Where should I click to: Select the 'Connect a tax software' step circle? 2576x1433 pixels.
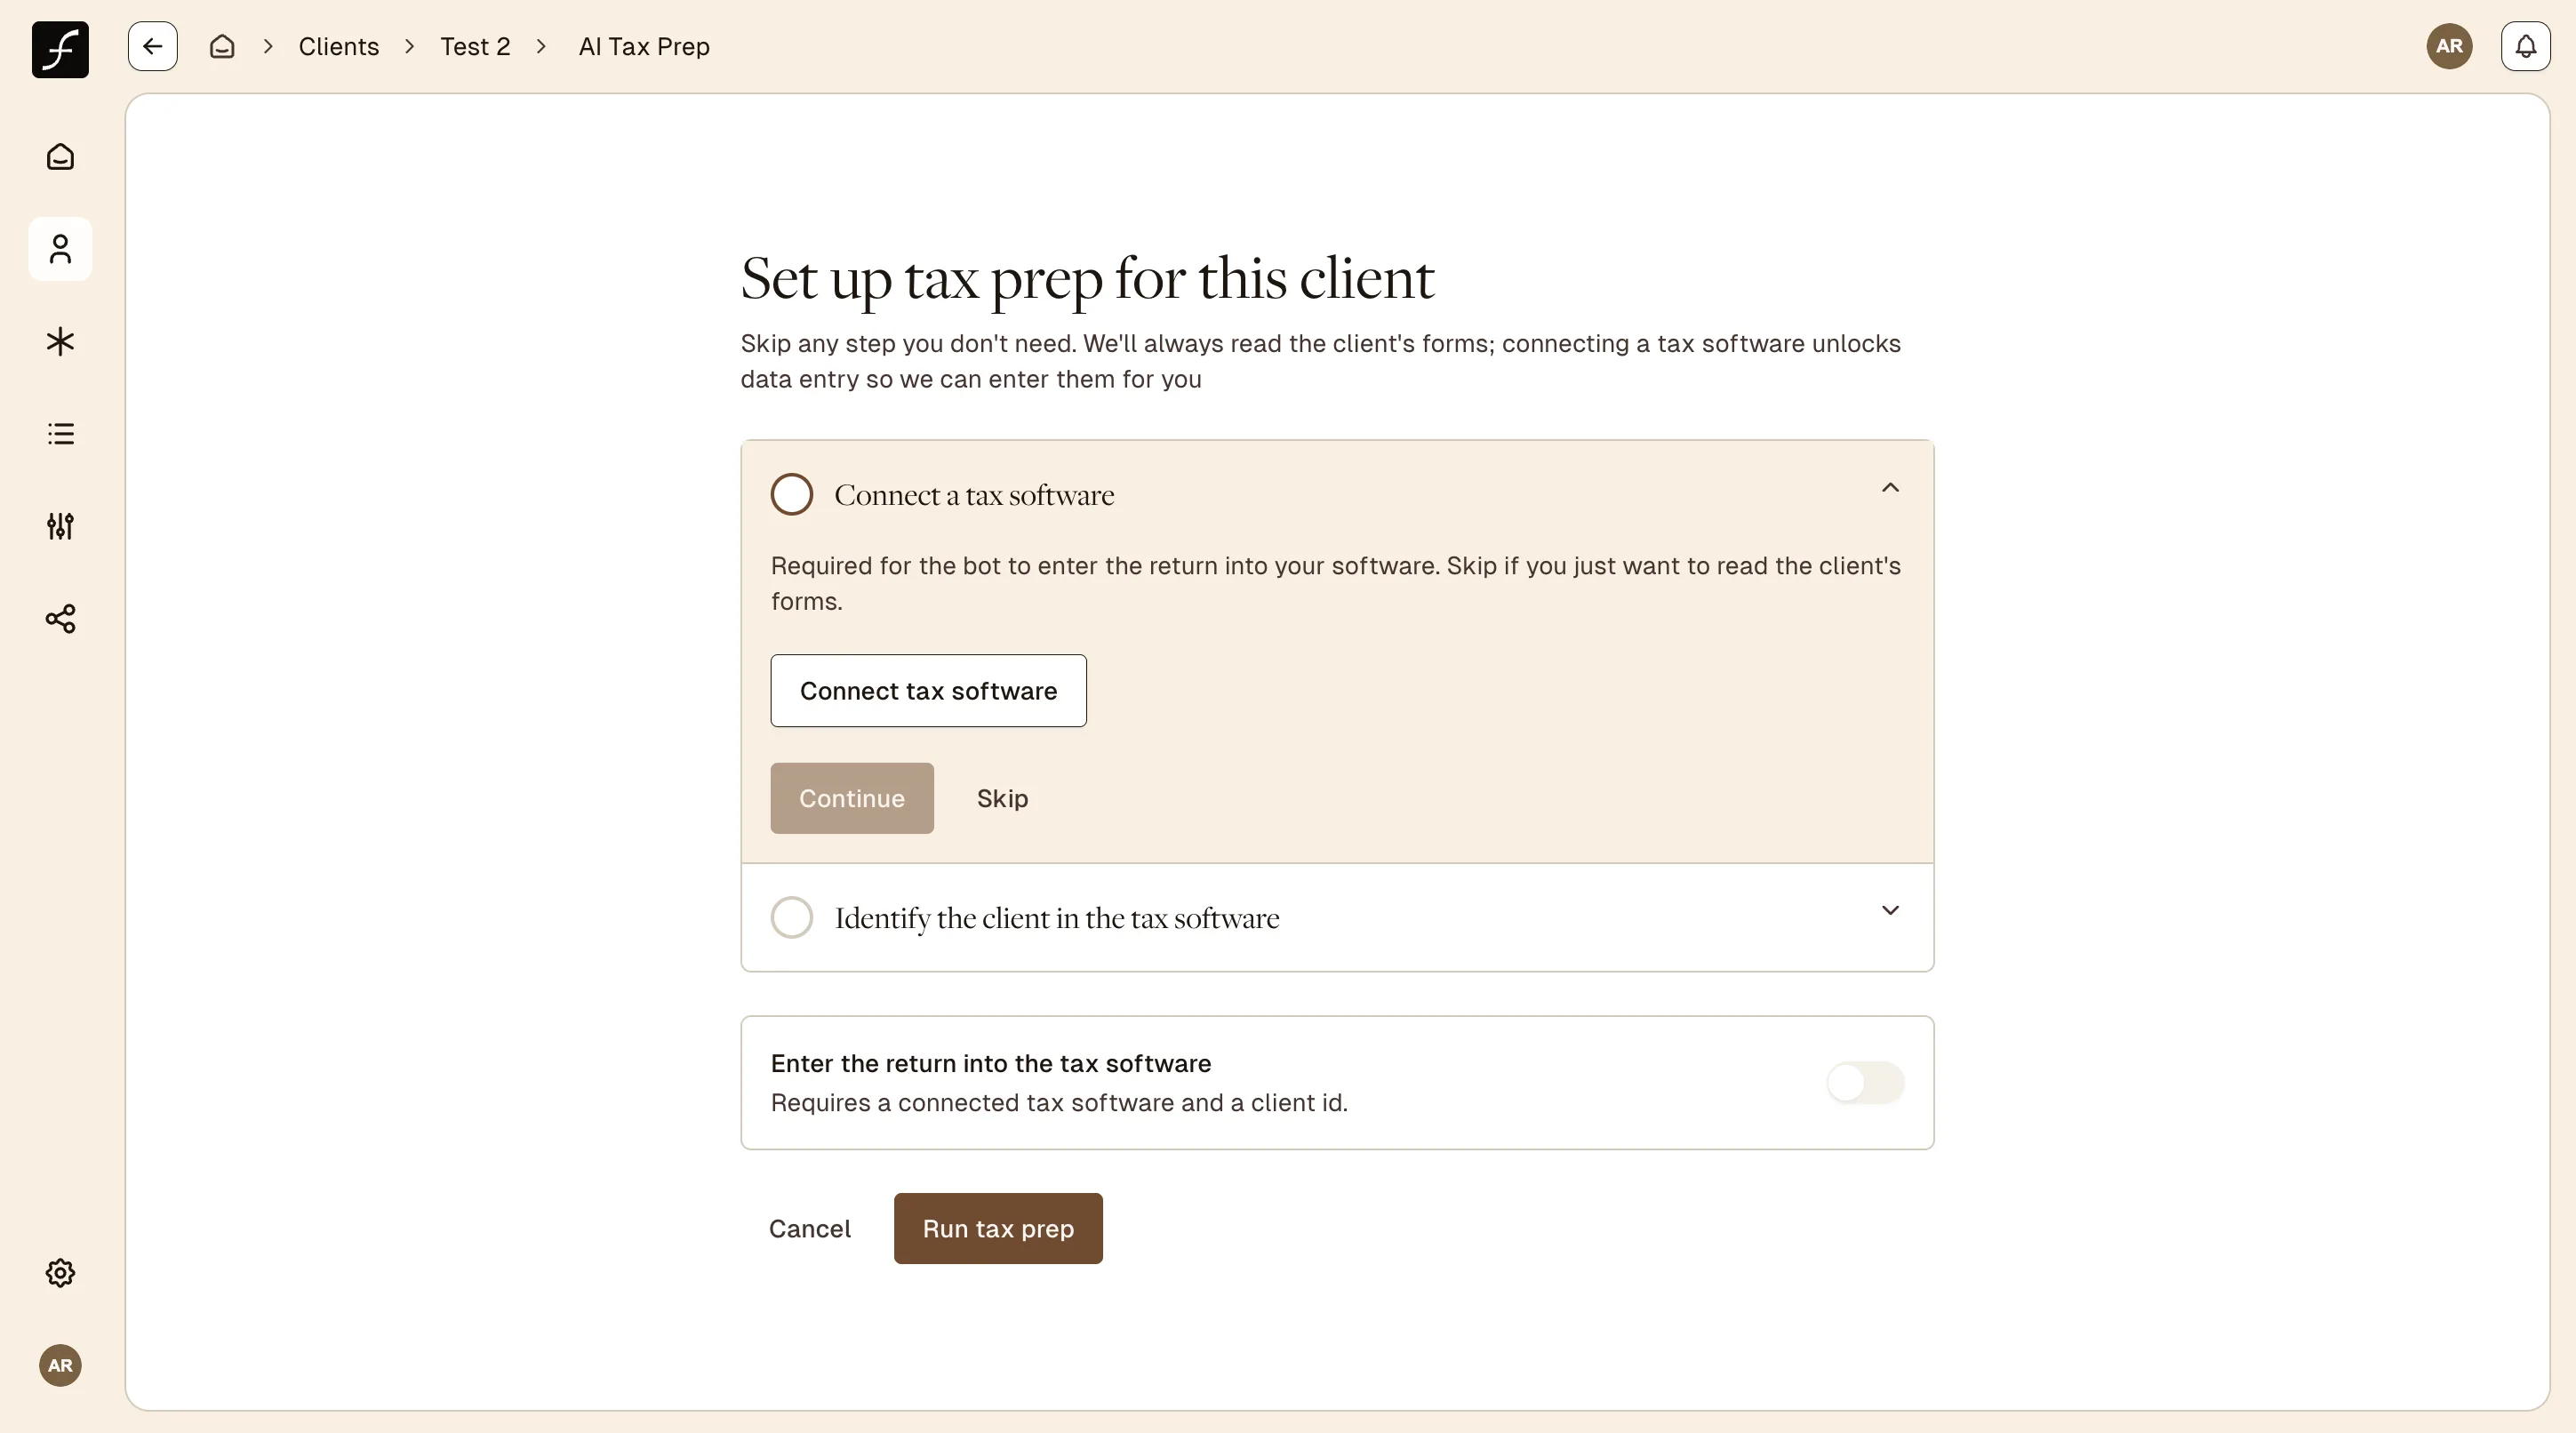click(791, 494)
